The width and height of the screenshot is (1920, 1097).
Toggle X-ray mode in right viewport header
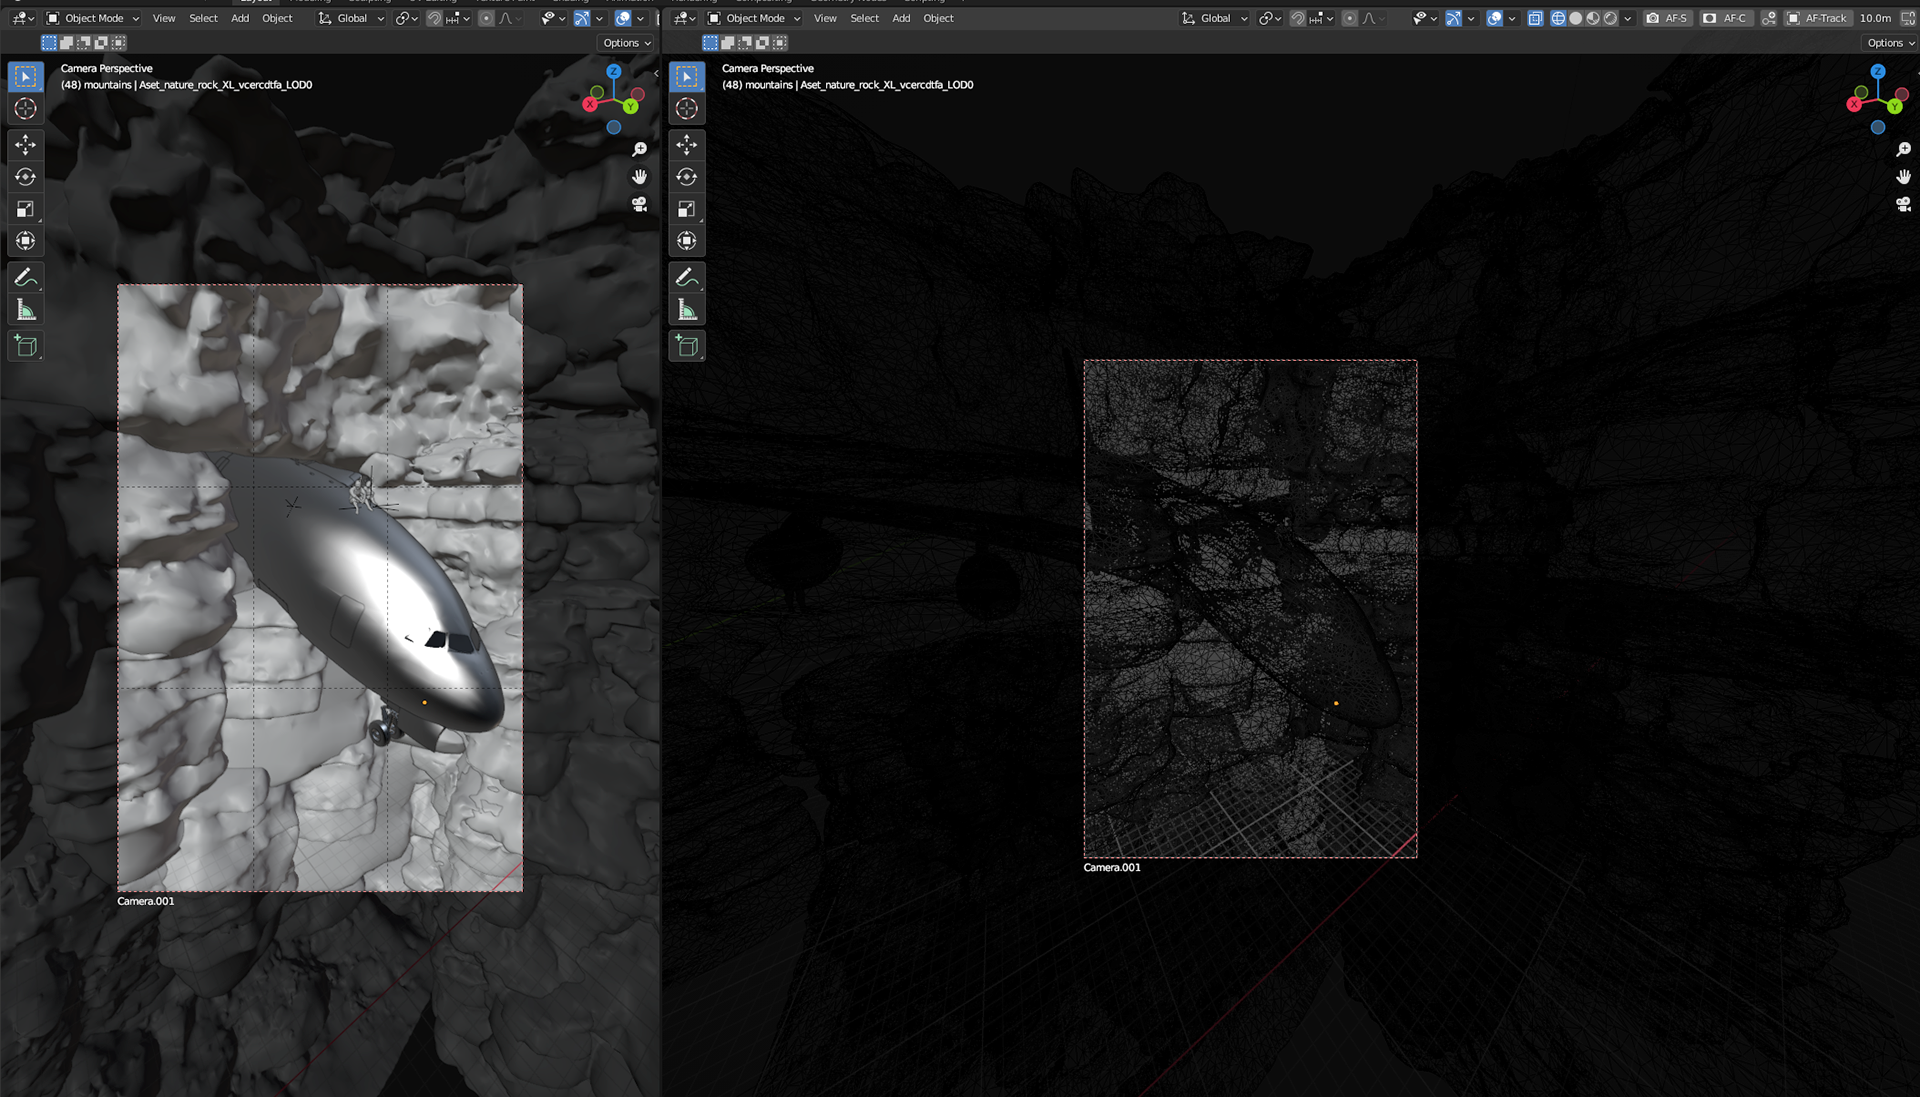[x=1535, y=18]
